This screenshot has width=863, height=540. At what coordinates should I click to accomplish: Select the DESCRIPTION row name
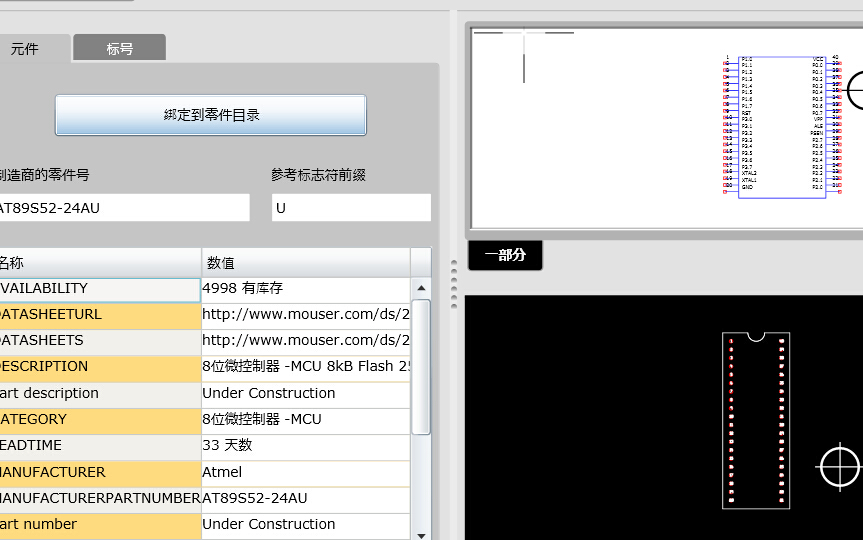click(100, 368)
